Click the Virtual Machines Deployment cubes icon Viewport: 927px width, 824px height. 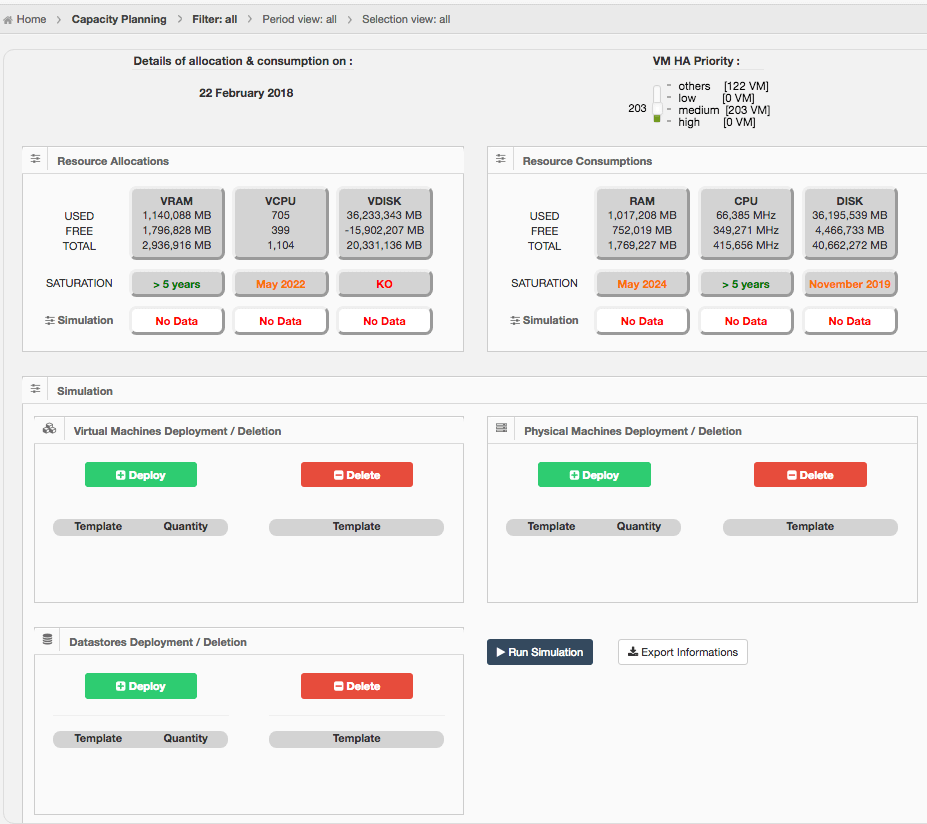point(49,430)
